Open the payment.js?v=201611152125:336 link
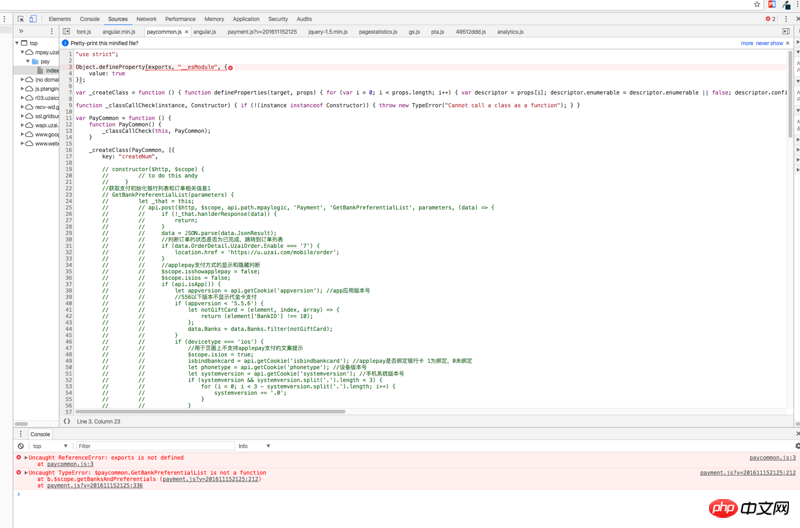The image size is (800, 528). point(95,486)
